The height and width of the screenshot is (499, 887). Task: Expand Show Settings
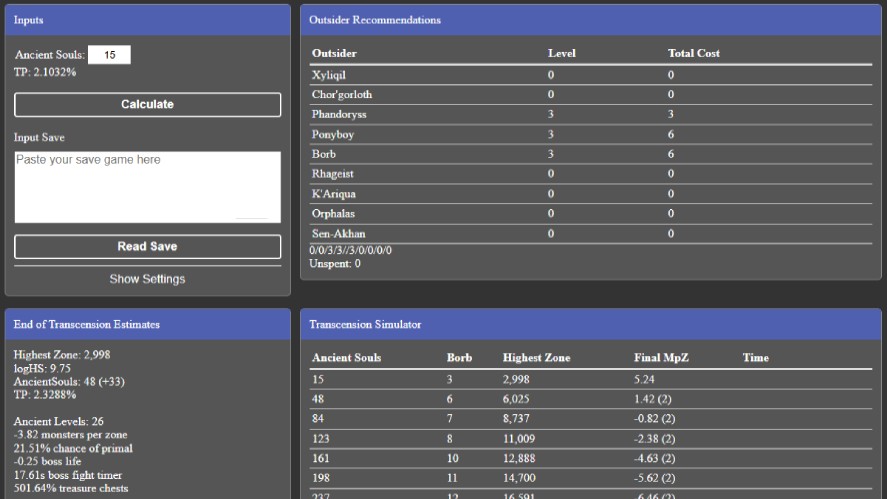coord(147,279)
